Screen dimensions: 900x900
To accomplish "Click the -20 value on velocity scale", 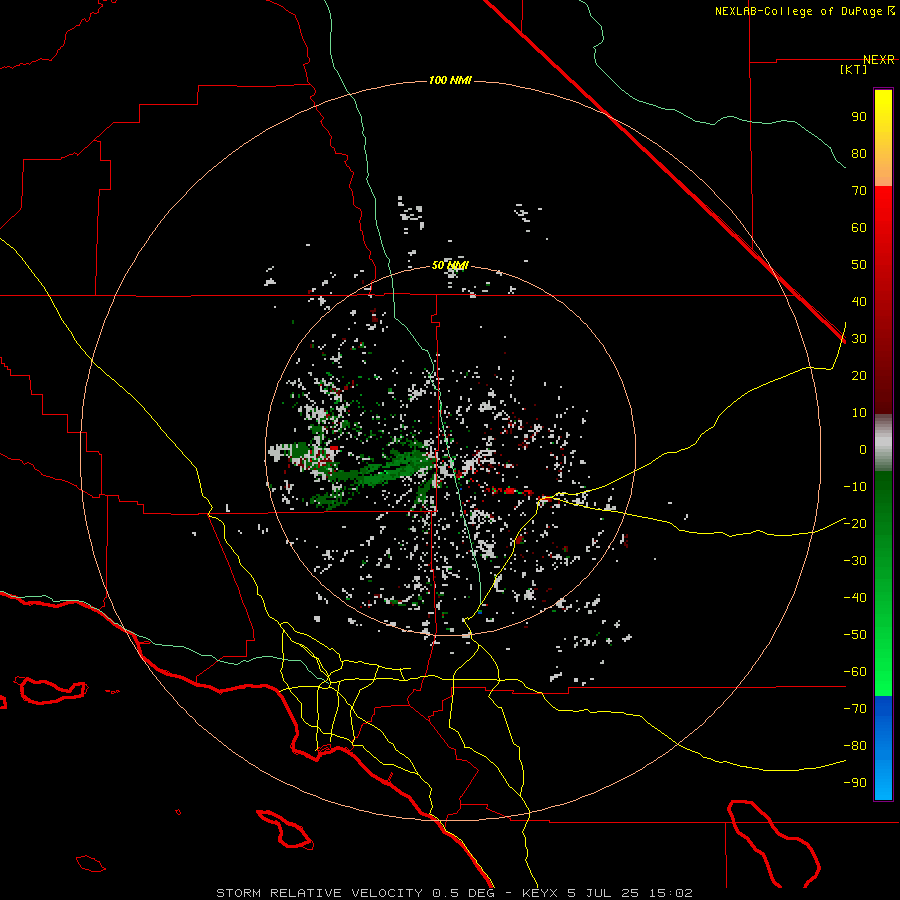I will 855,523.
